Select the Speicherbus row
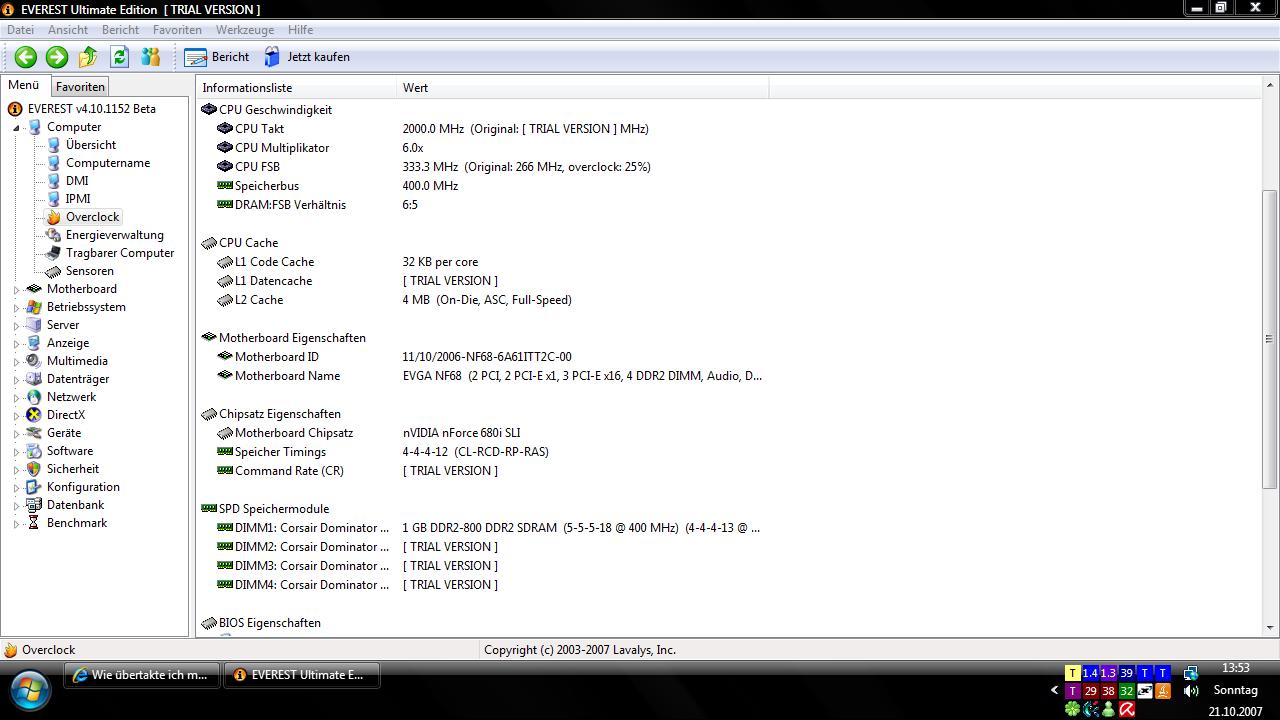This screenshot has height=720, width=1280. click(x=482, y=186)
